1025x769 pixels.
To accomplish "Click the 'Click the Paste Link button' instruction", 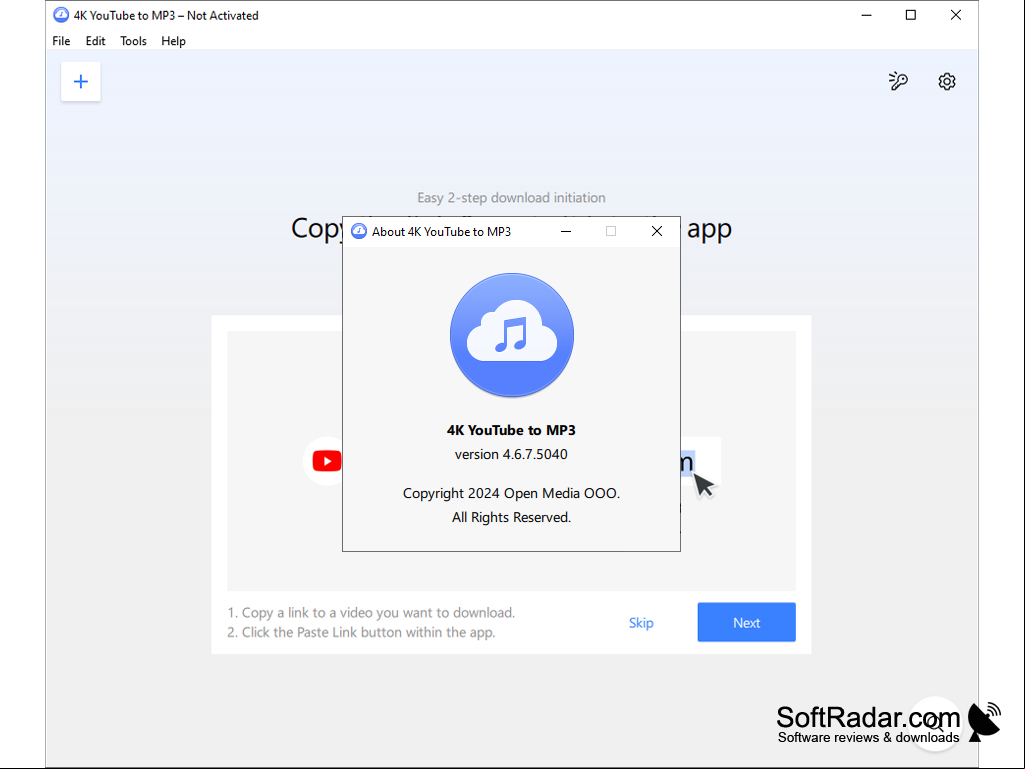I will click(x=361, y=632).
